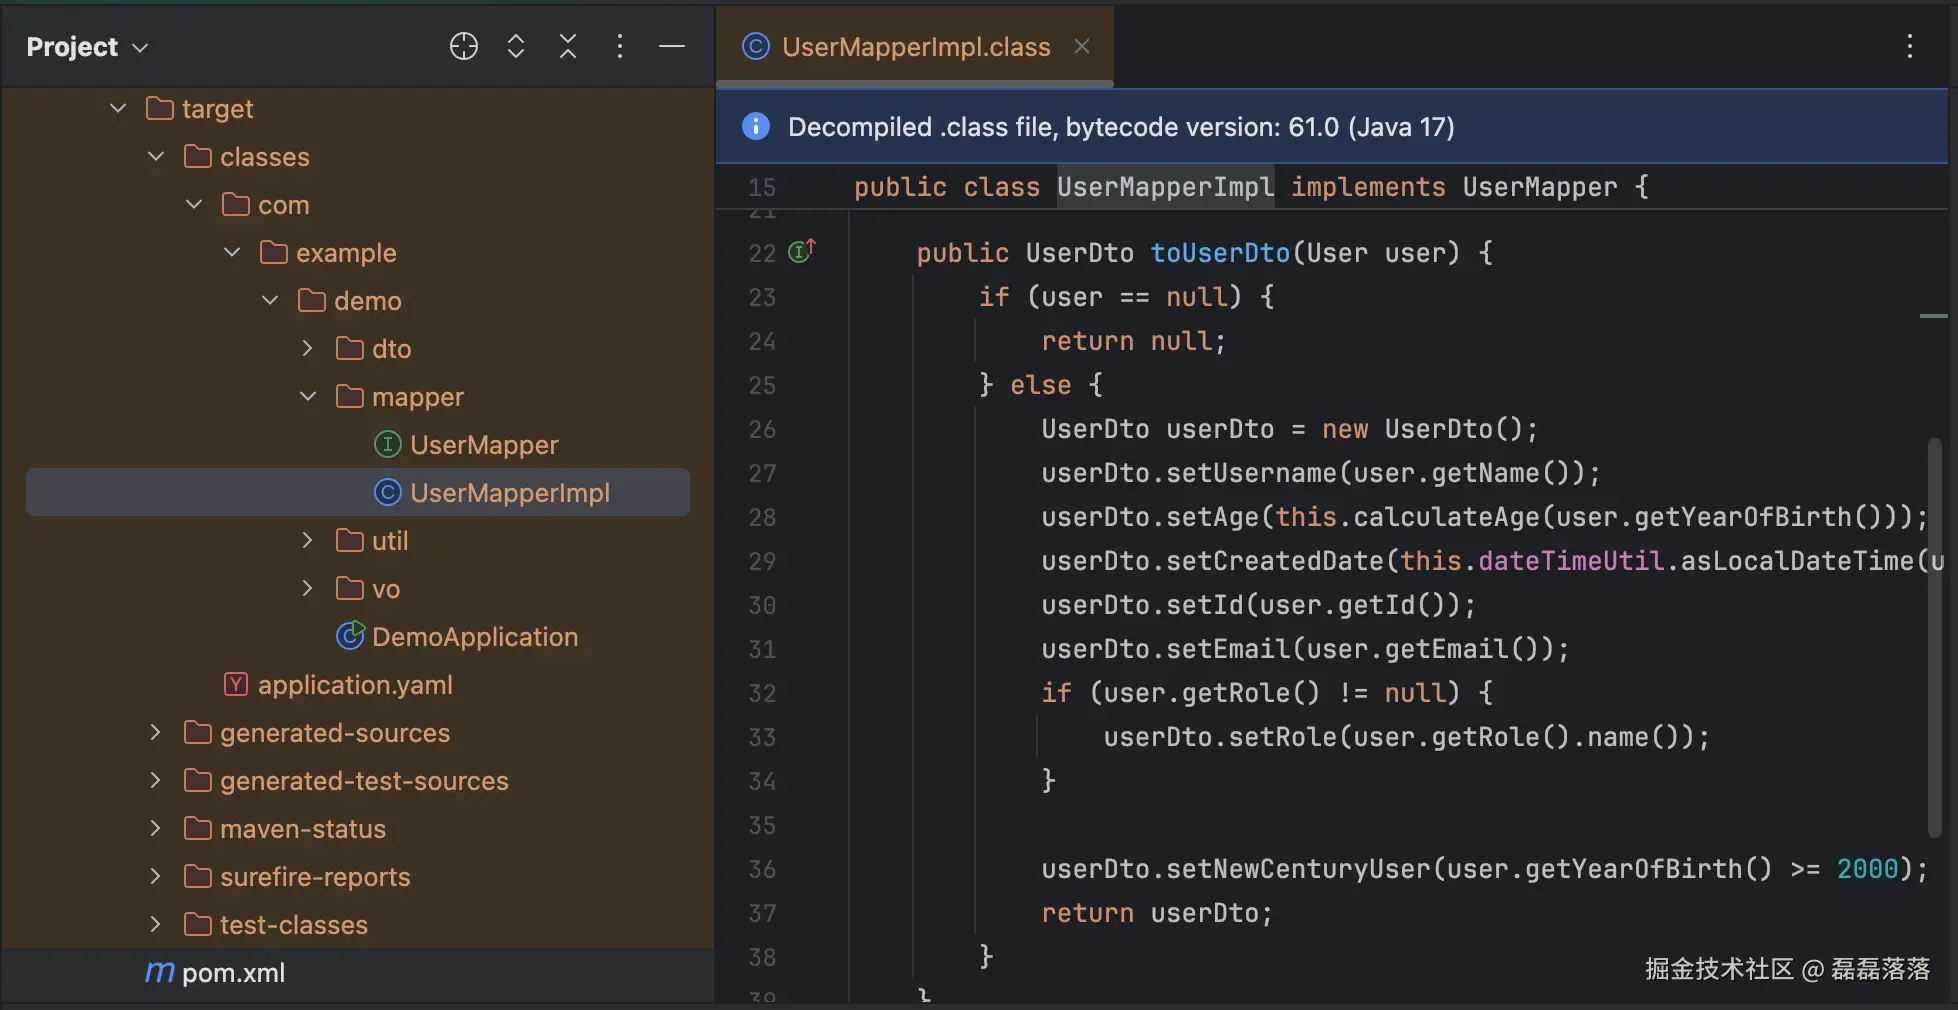Collapse the target folder

pyautogui.click(x=118, y=108)
